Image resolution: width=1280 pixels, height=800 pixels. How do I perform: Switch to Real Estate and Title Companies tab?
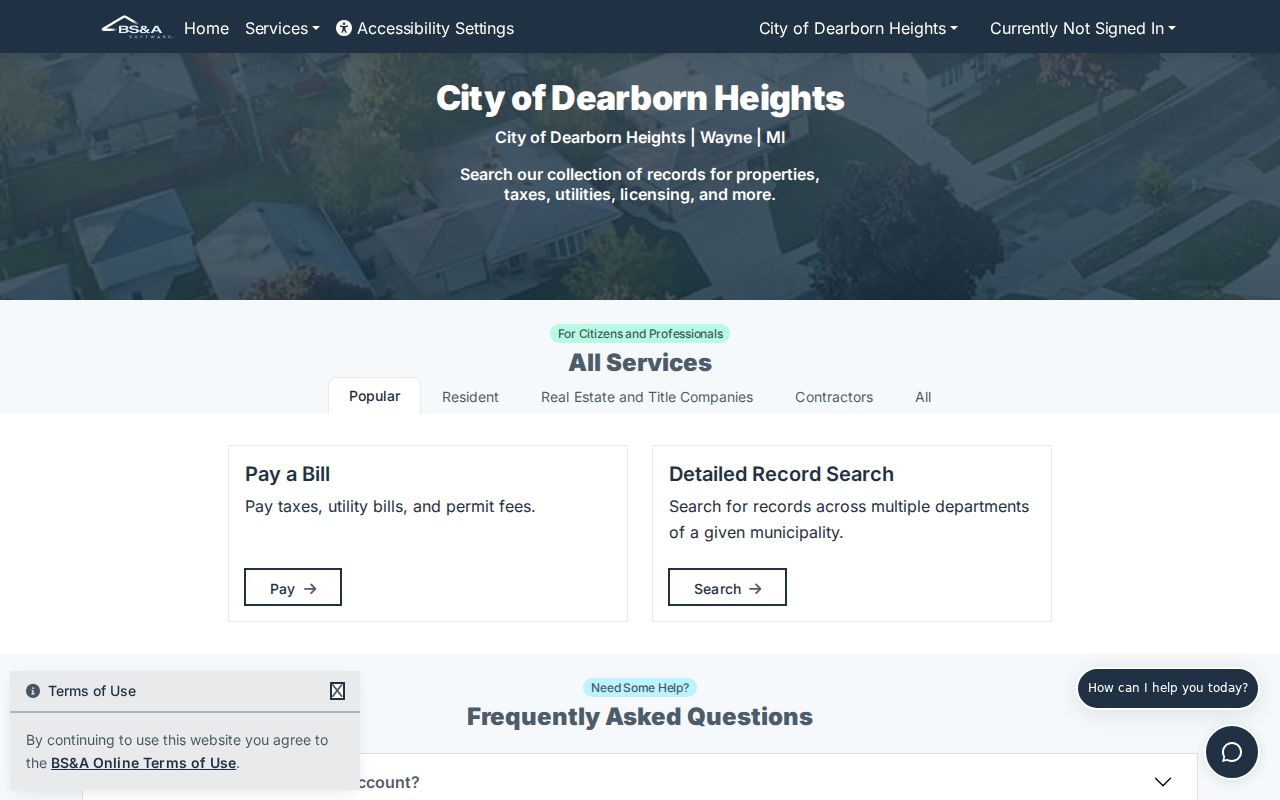point(647,397)
